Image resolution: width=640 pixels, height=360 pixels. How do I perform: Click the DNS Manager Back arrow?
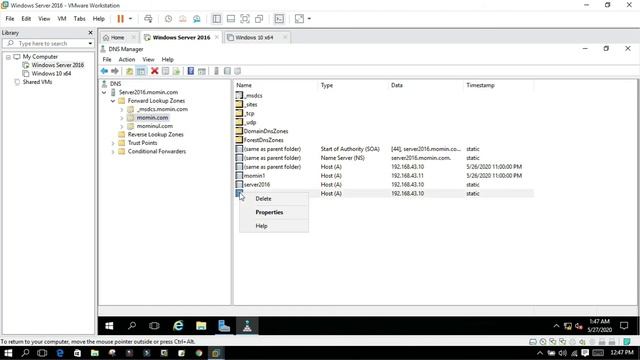pyautogui.click(x=104, y=71)
